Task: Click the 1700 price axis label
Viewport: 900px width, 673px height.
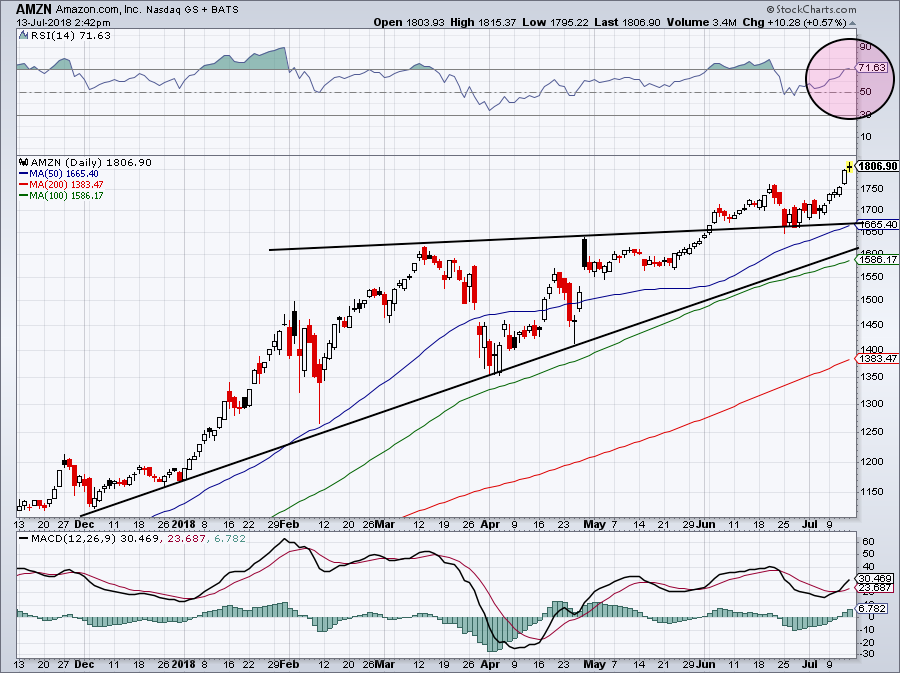Action: coord(871,211)
